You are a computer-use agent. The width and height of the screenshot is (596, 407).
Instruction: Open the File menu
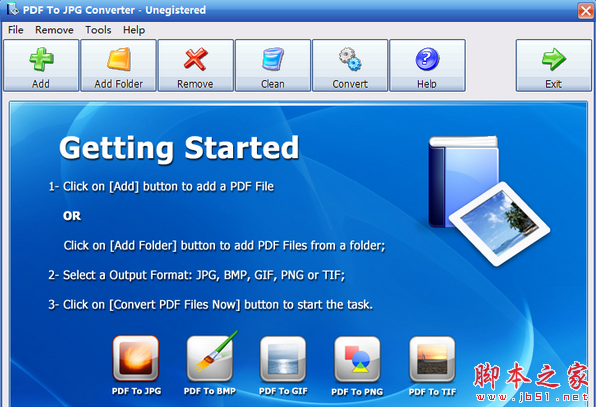(16, 30)
